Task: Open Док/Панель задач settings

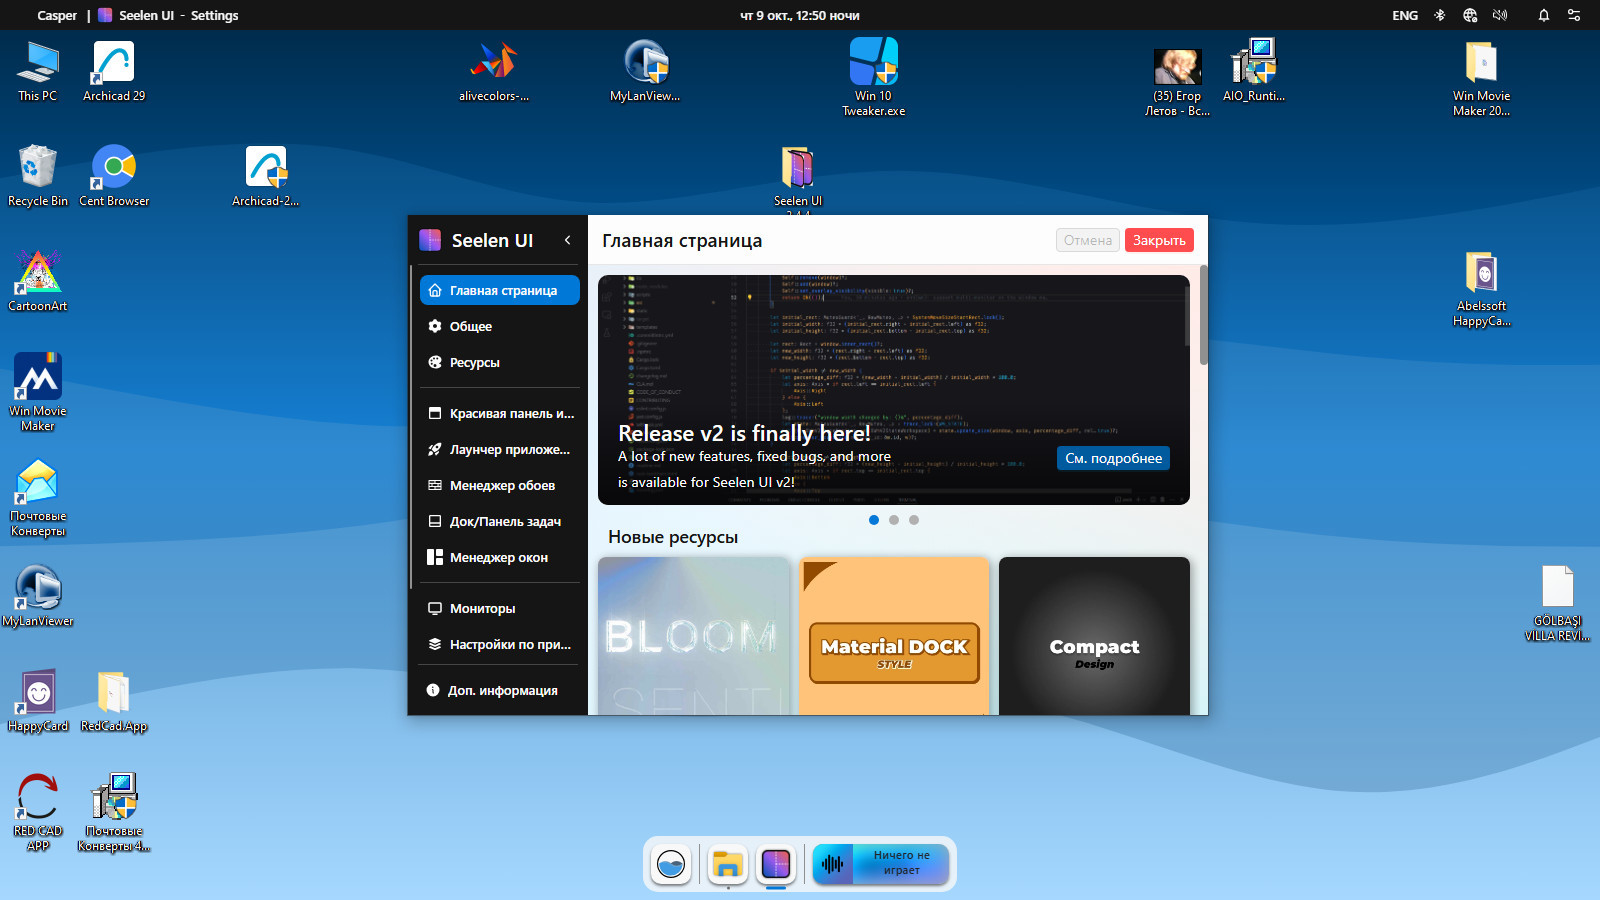Action: click(x=500, y=521)
